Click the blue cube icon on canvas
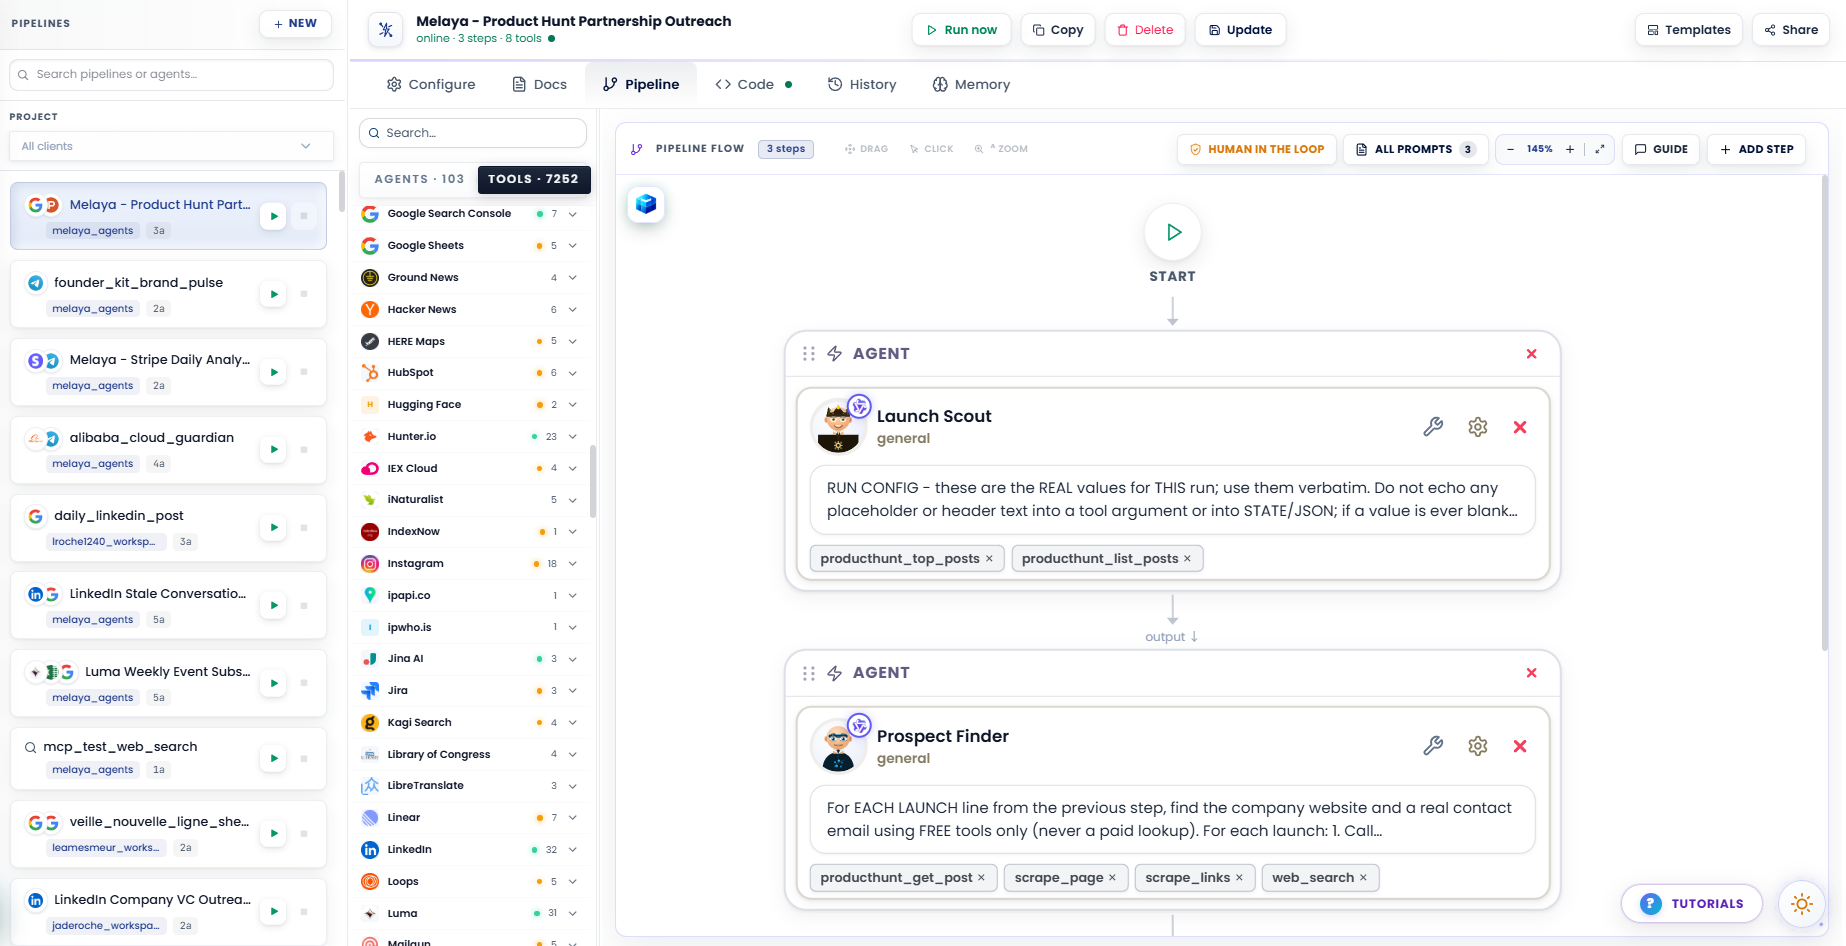Screen dimensions: 1846x946 646,204
